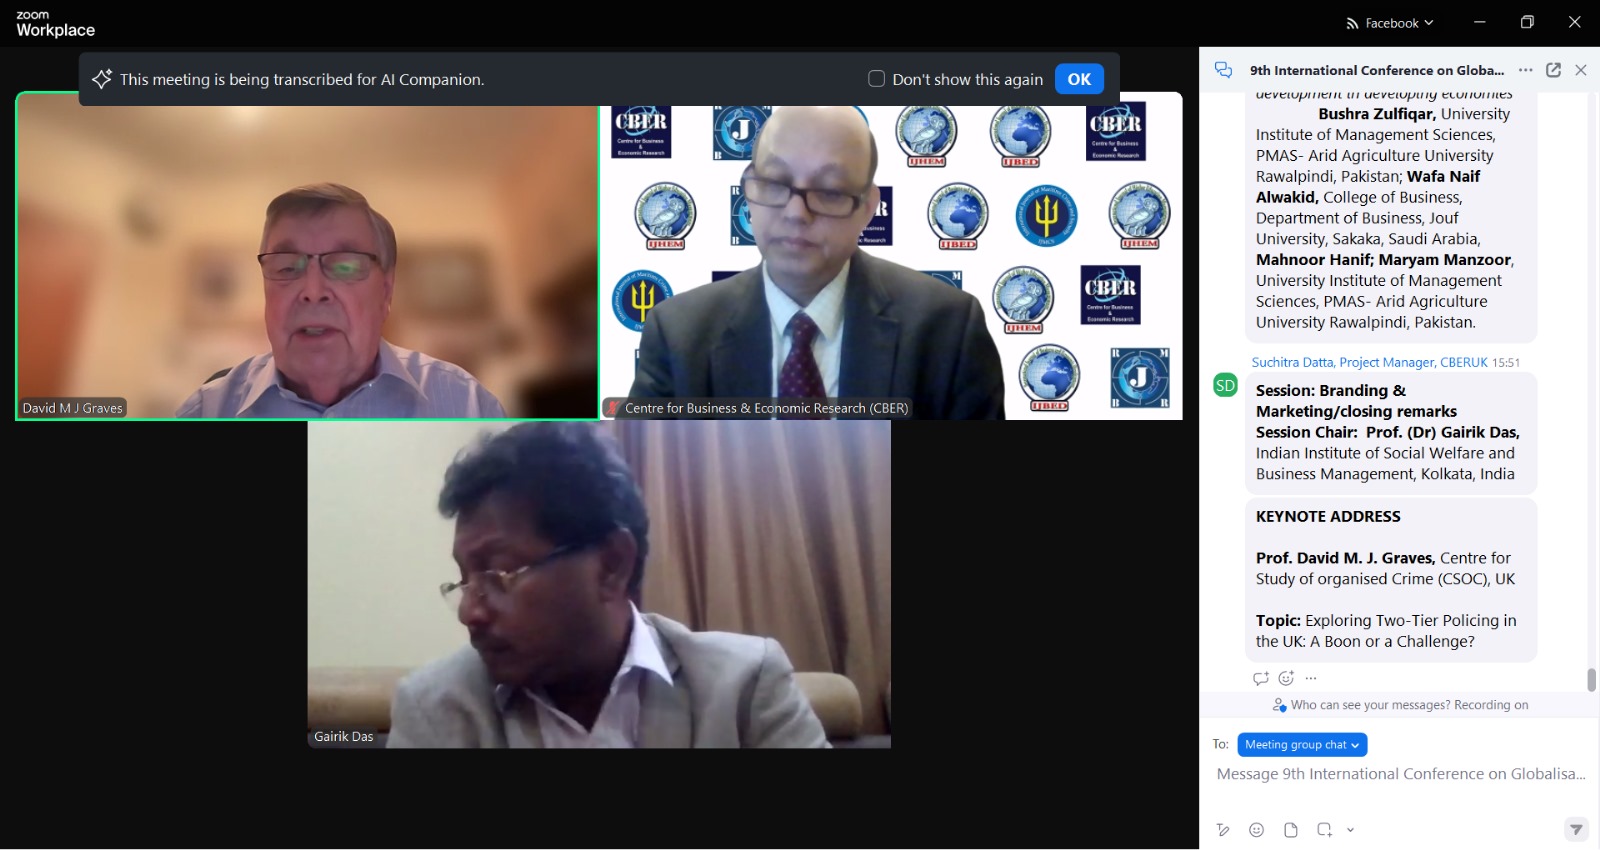Screen dimensions: 1600x850
Task: Click the screenshot capture icon in chat
Action: (x=1324, y=830)
